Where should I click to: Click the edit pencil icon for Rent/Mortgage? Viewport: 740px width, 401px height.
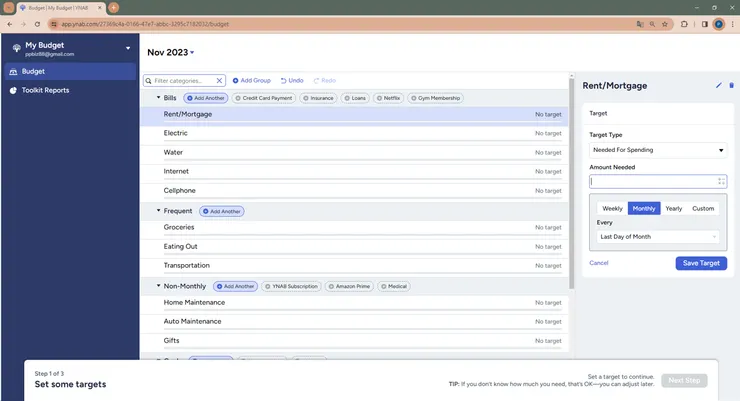[x=718, y=85]
